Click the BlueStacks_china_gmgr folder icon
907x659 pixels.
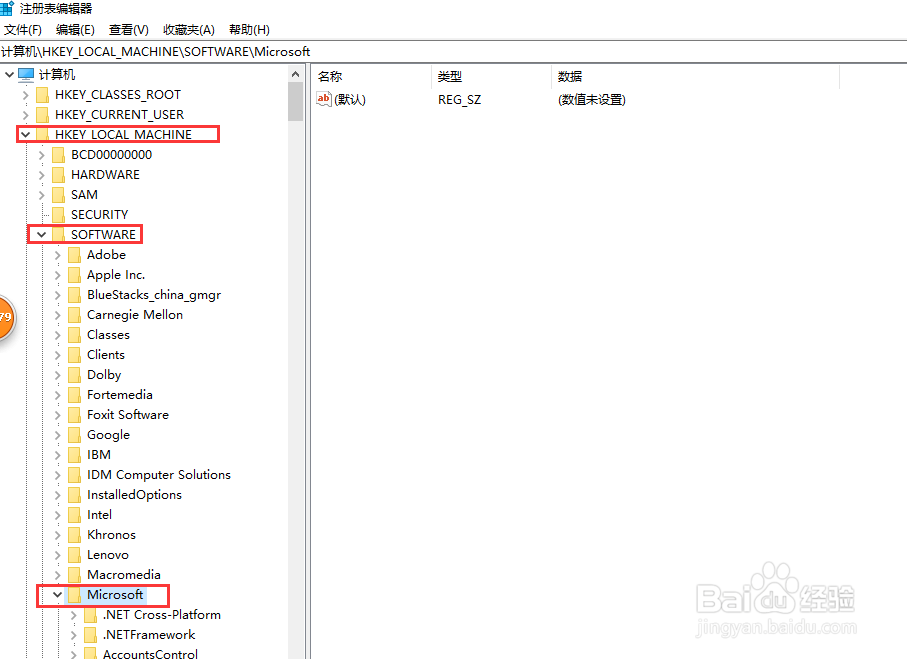click(74, 295)
